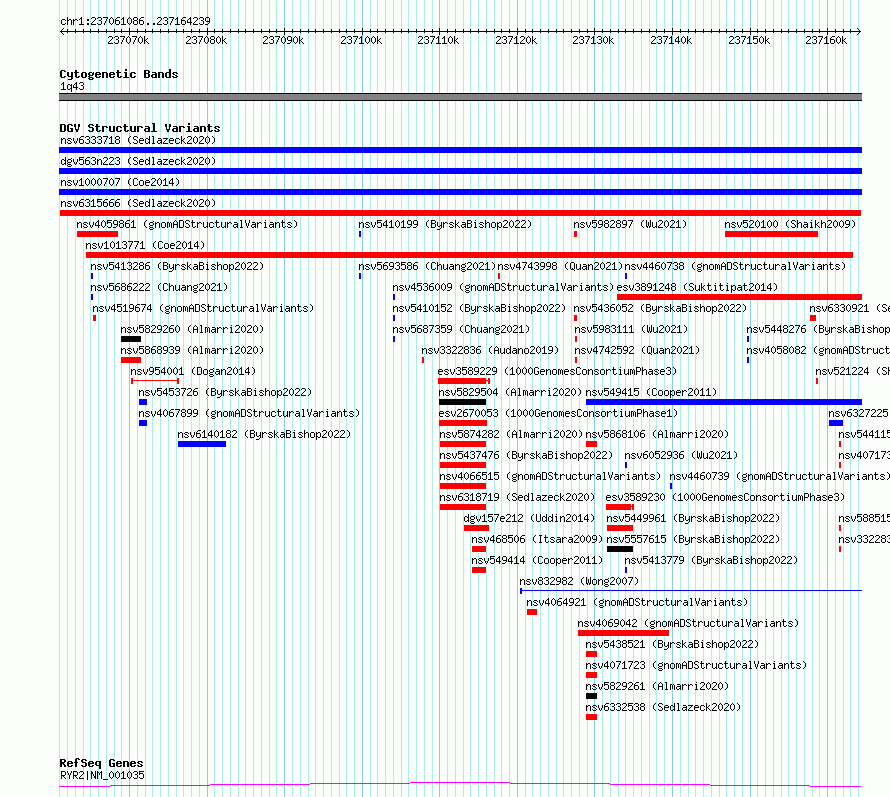Click the nsv4536009 gnomAD label
The height and width of the screenshot is (797, 890).
click(x=503, y=287)
